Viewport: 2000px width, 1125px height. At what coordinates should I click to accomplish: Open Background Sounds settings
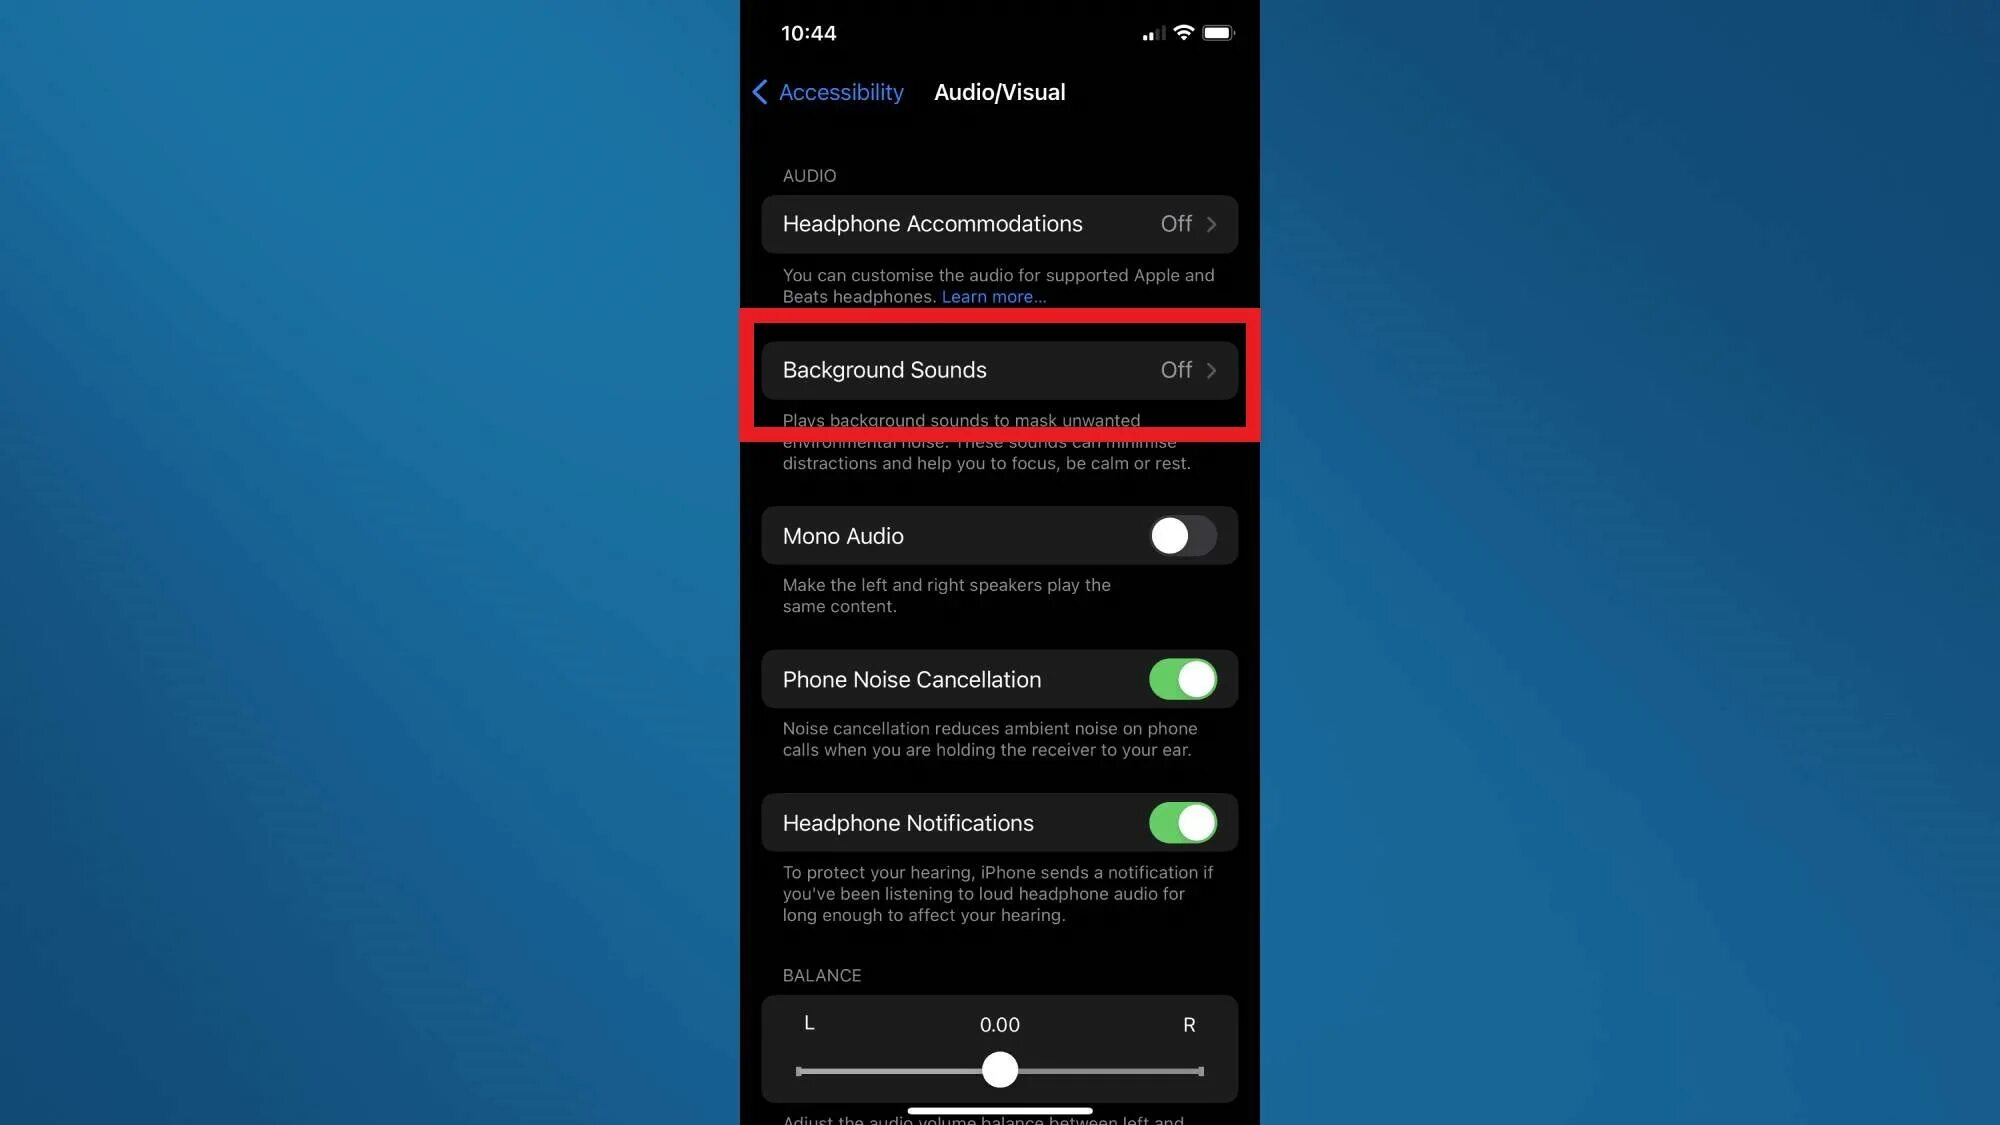coord(1000,370)
